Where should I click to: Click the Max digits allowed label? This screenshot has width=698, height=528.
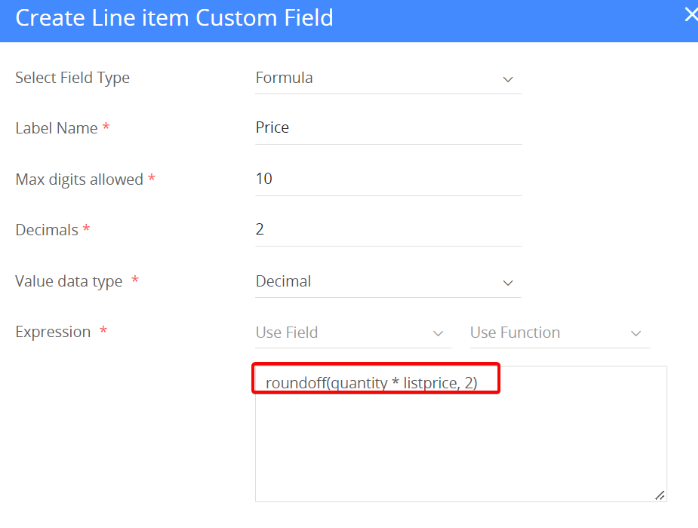tap(79, 180)
